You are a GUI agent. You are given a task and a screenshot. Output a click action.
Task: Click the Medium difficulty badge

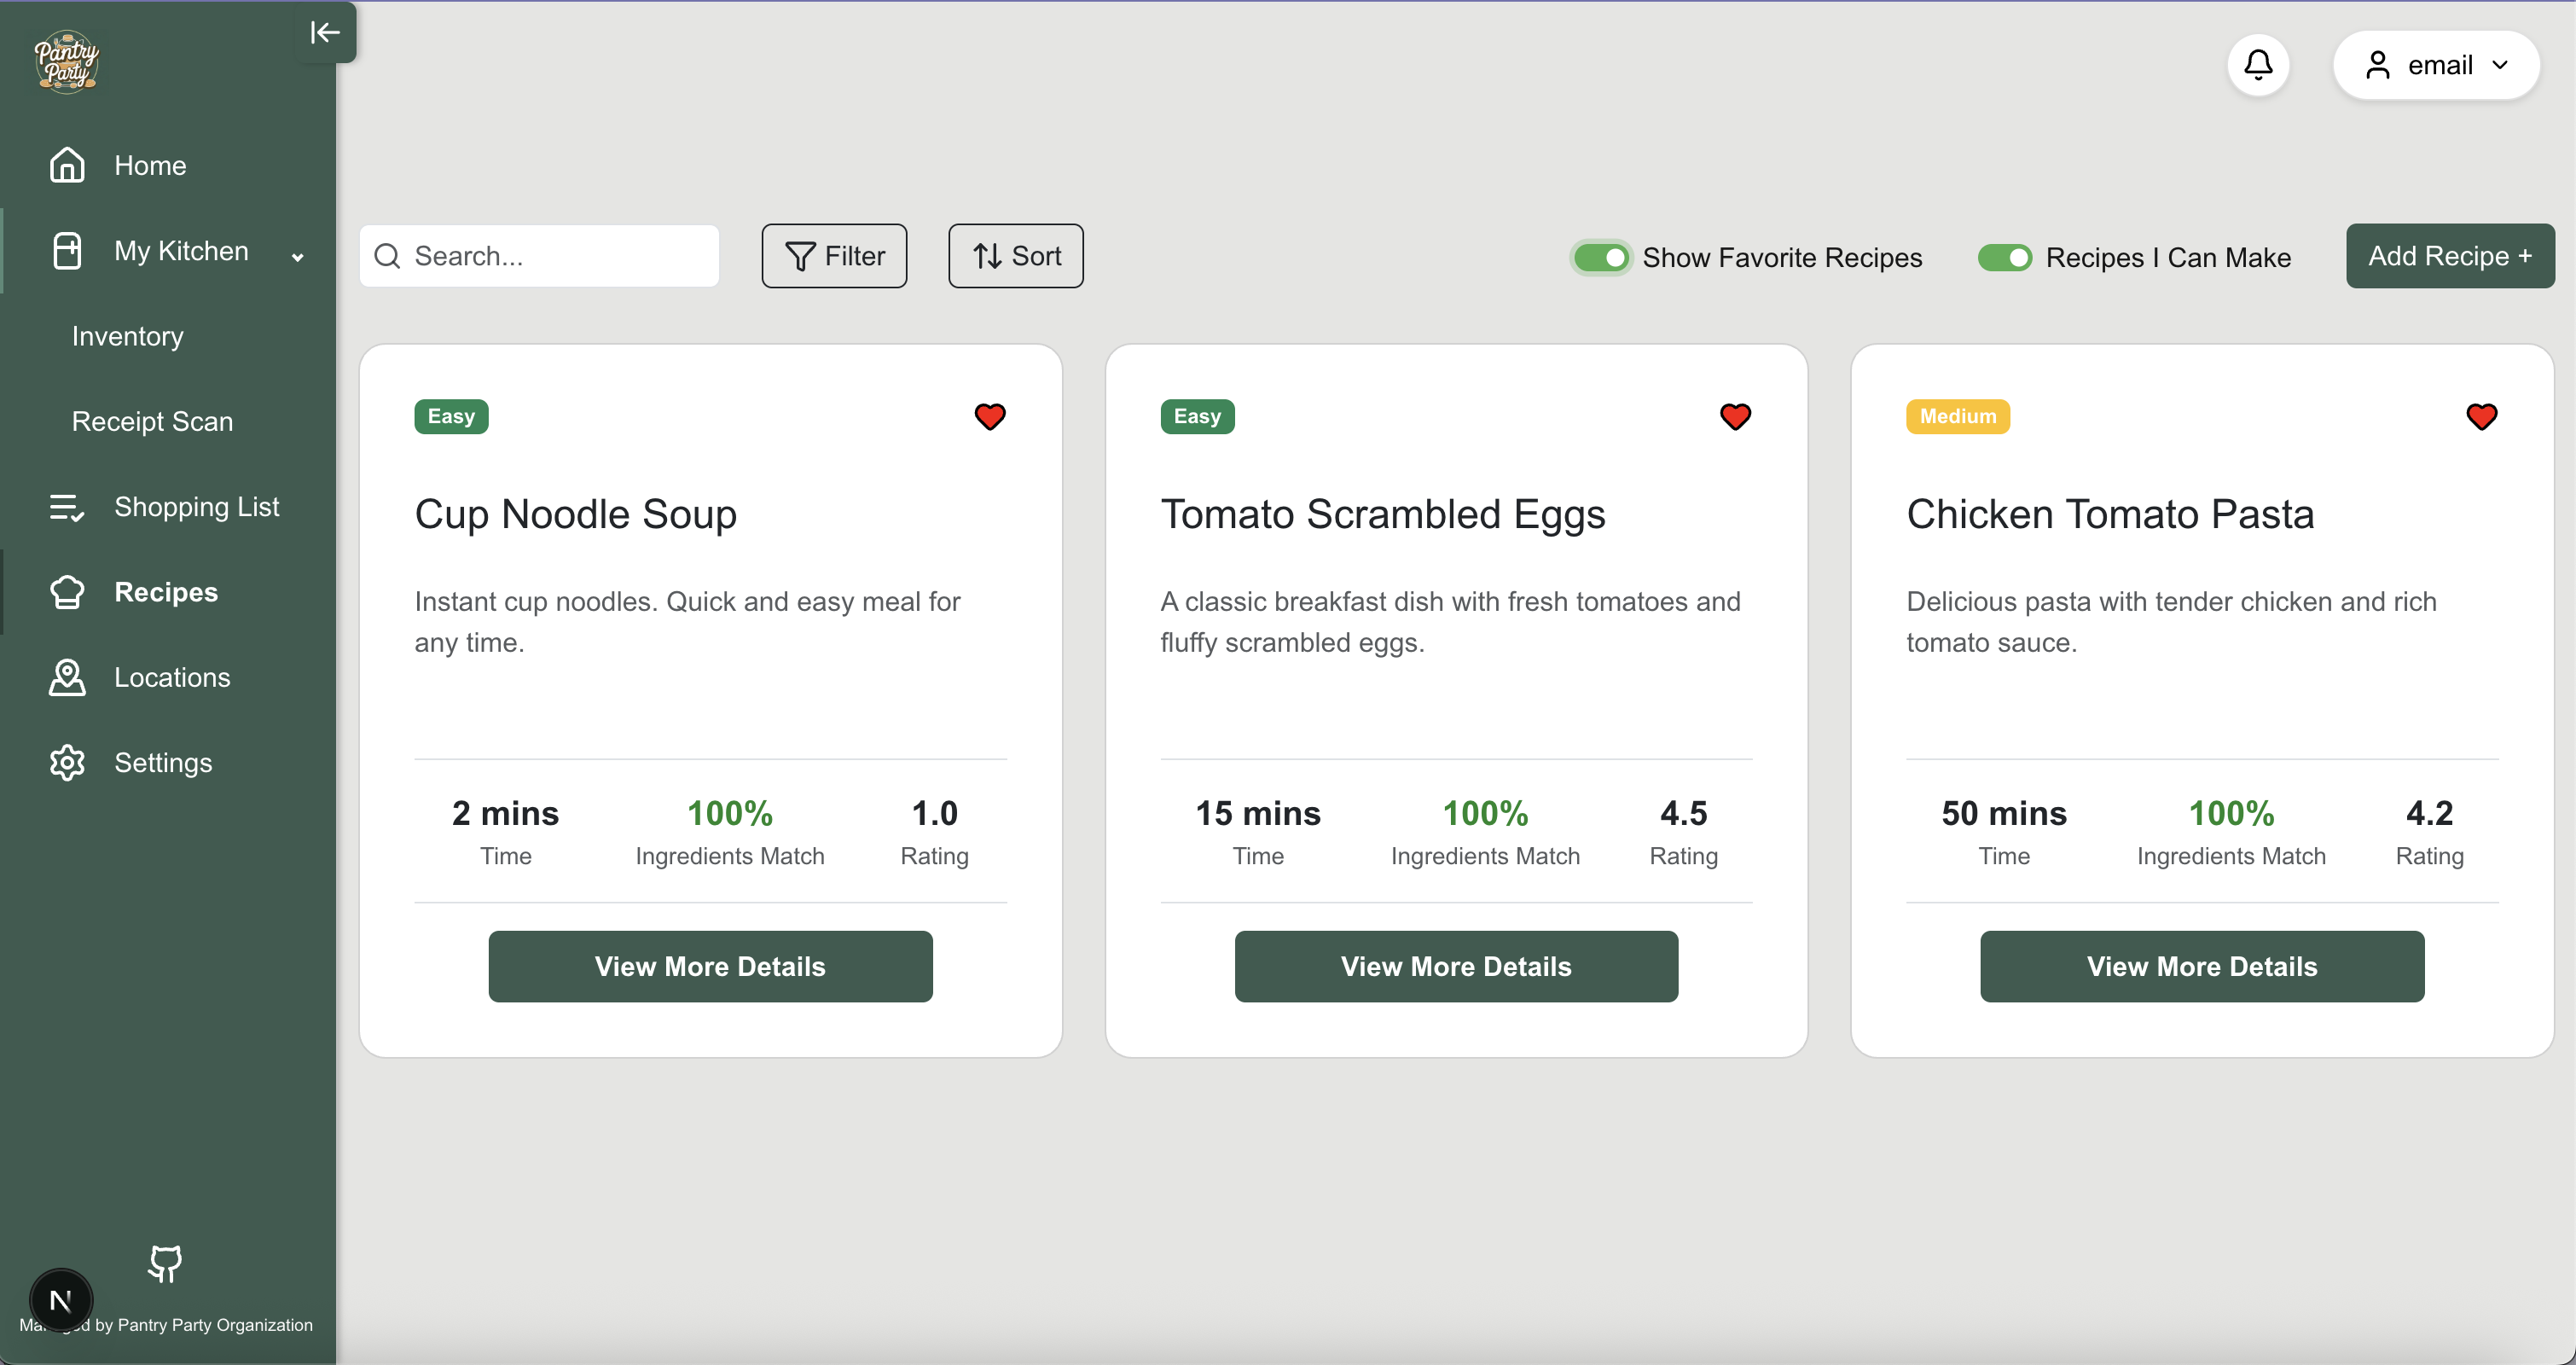click(1958, 416)
